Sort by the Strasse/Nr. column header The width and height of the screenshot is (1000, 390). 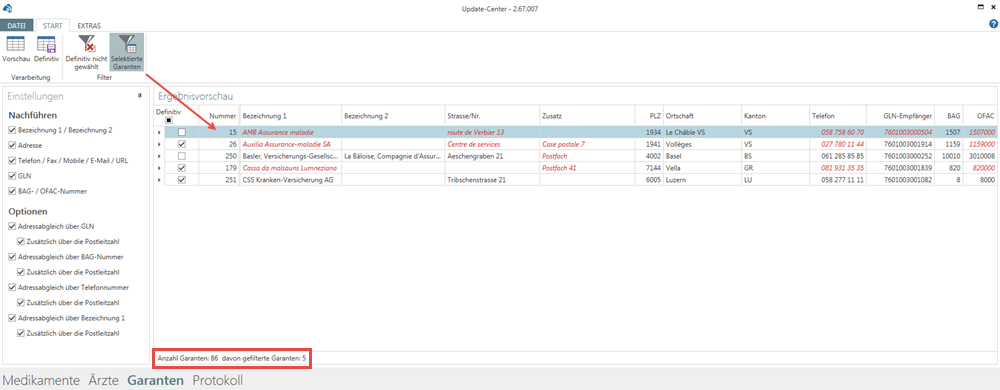(492, 116)
